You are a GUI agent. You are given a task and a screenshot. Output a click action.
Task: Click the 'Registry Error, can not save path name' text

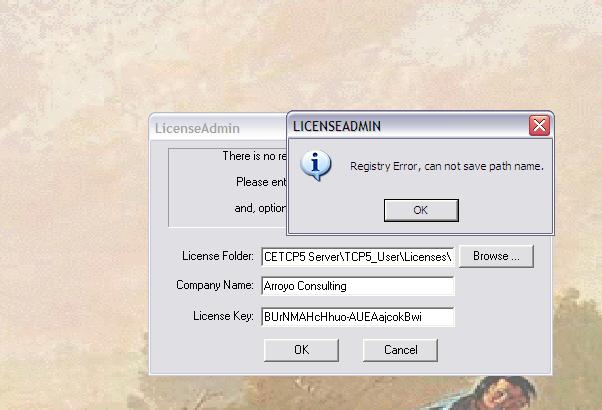point(447,166)
